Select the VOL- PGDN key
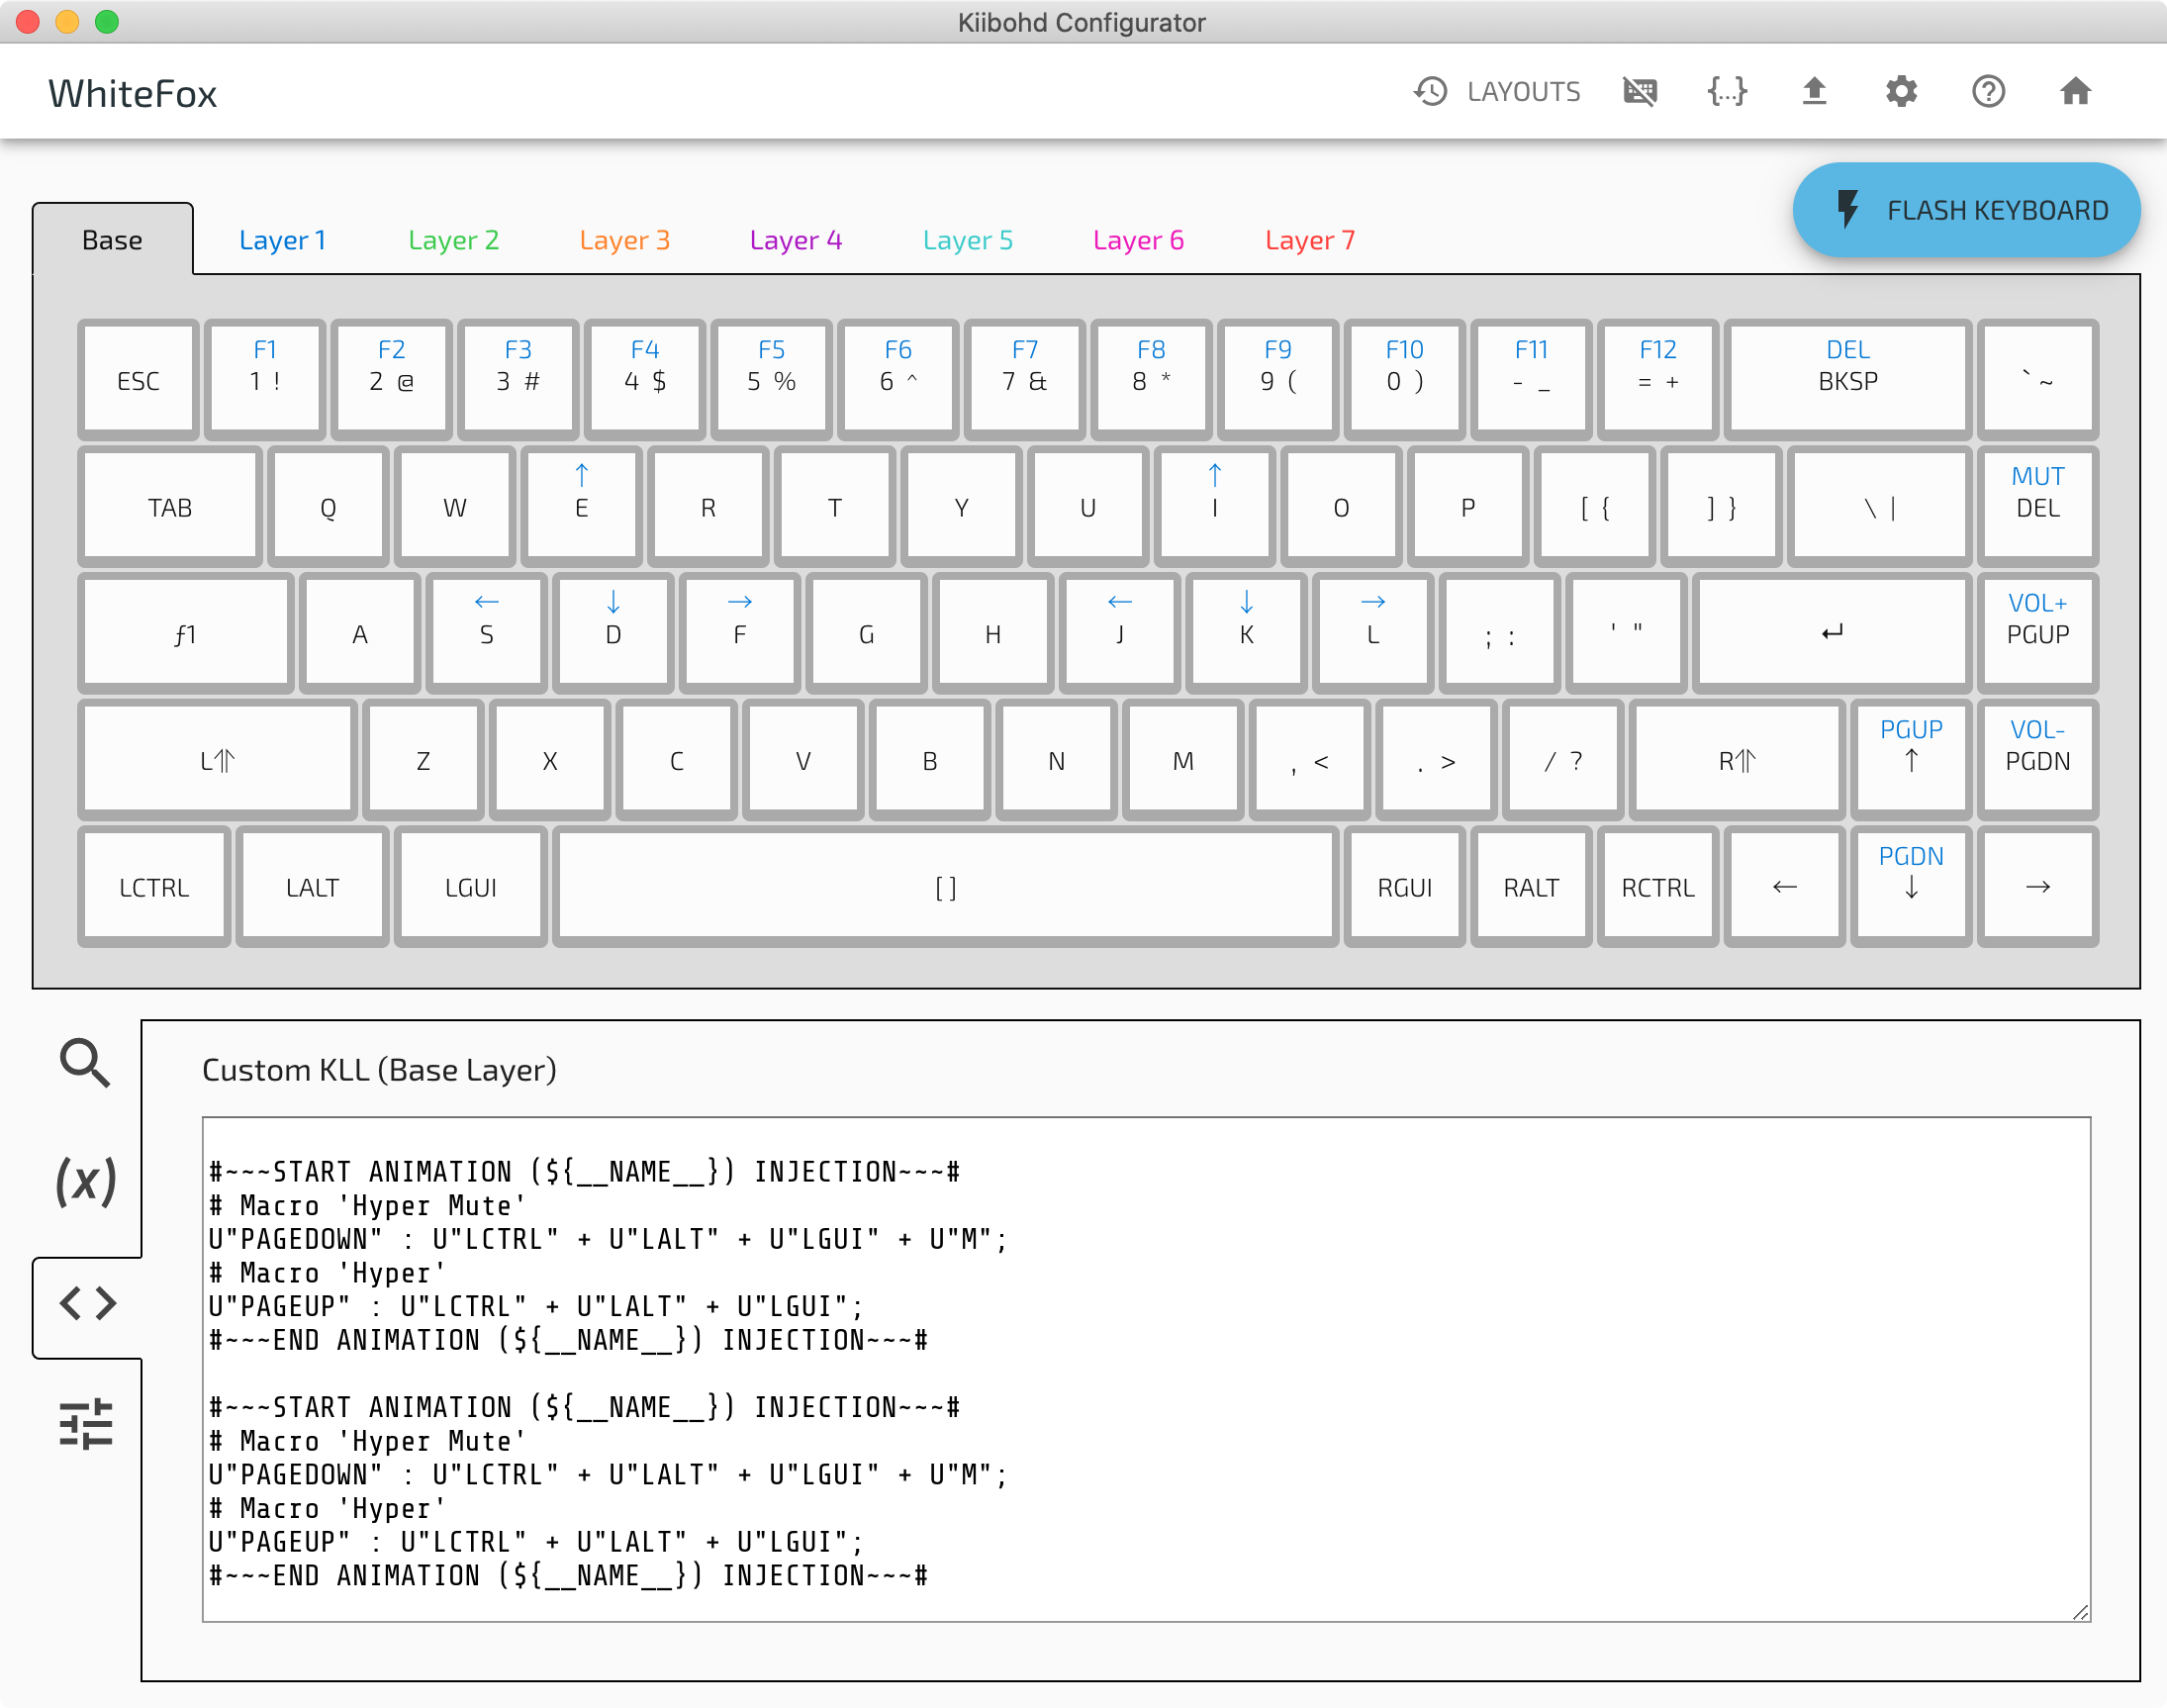This screenshot has width=2167, height=1708. point(2038,760)
